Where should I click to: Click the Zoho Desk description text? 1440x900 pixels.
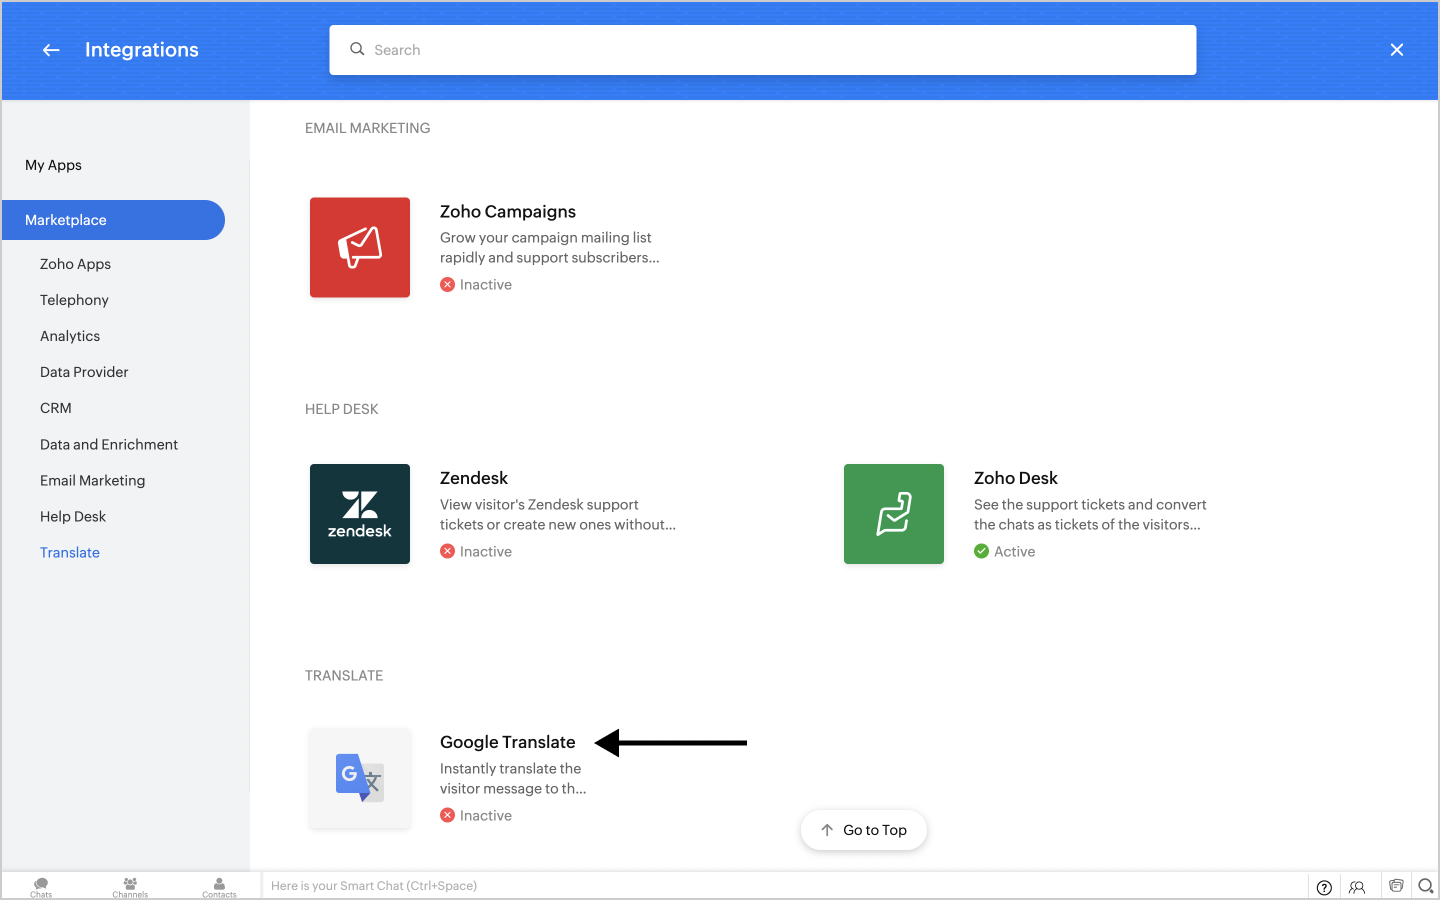point(1090,515)
